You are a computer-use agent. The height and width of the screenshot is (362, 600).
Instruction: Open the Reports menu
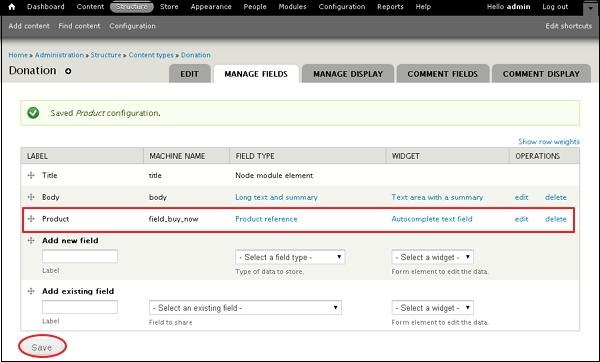tap(390, 7)
